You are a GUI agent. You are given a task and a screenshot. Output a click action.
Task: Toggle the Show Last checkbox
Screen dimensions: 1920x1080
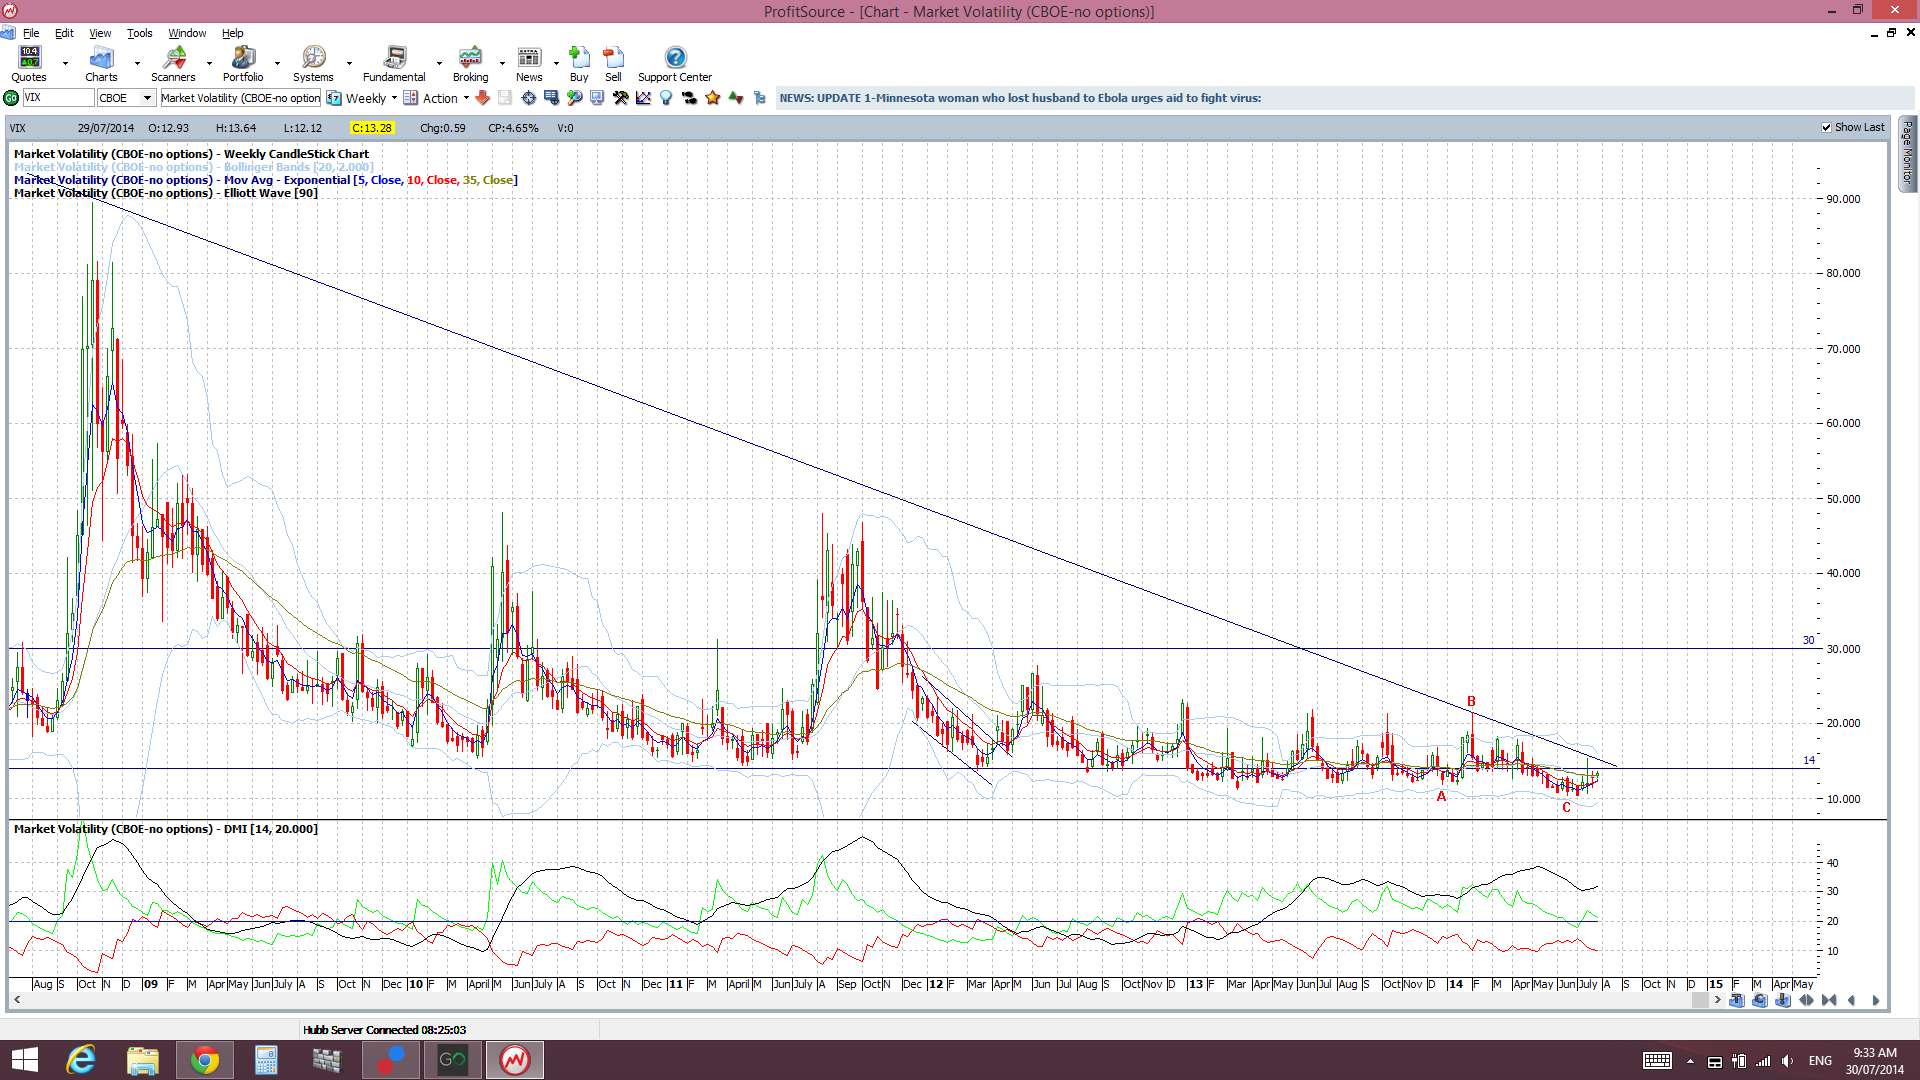pos(1827,128)
